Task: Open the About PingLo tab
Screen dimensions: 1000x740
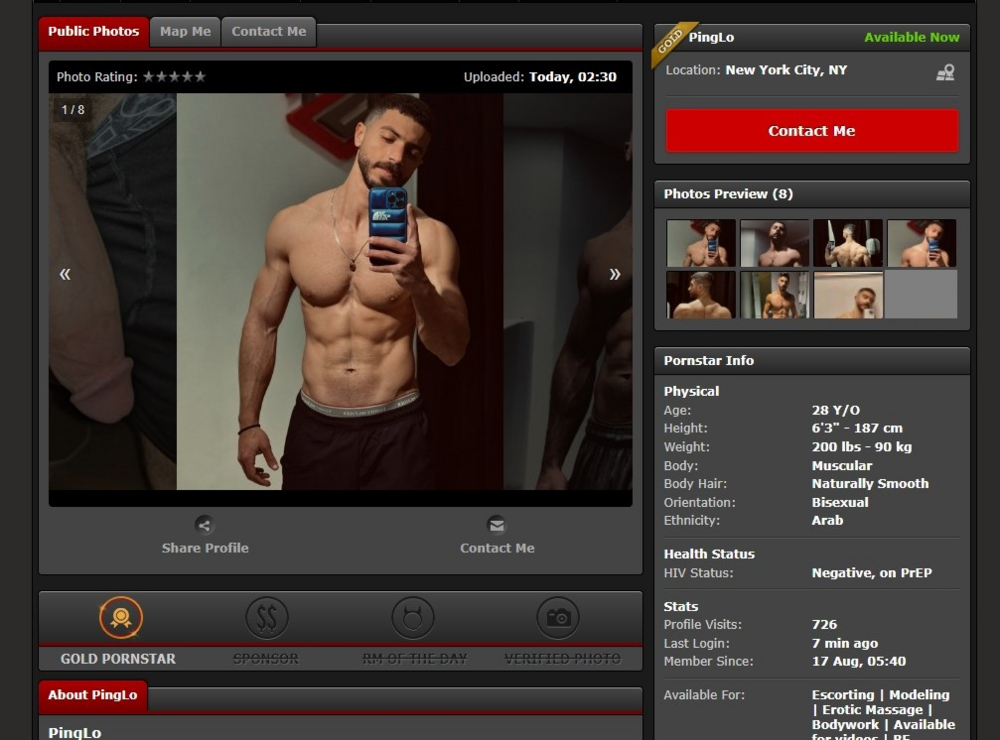Action: pos(92,695)
